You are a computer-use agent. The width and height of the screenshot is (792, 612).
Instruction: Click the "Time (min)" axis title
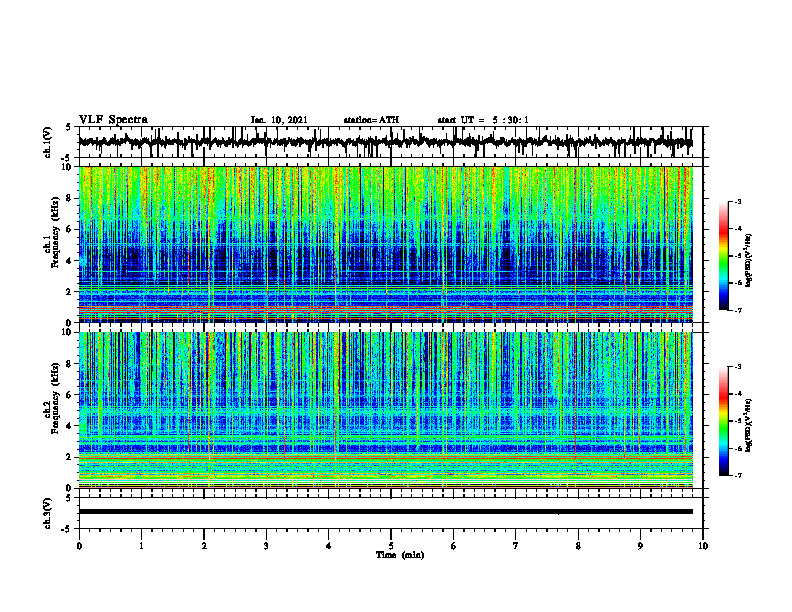click(400, 555)
